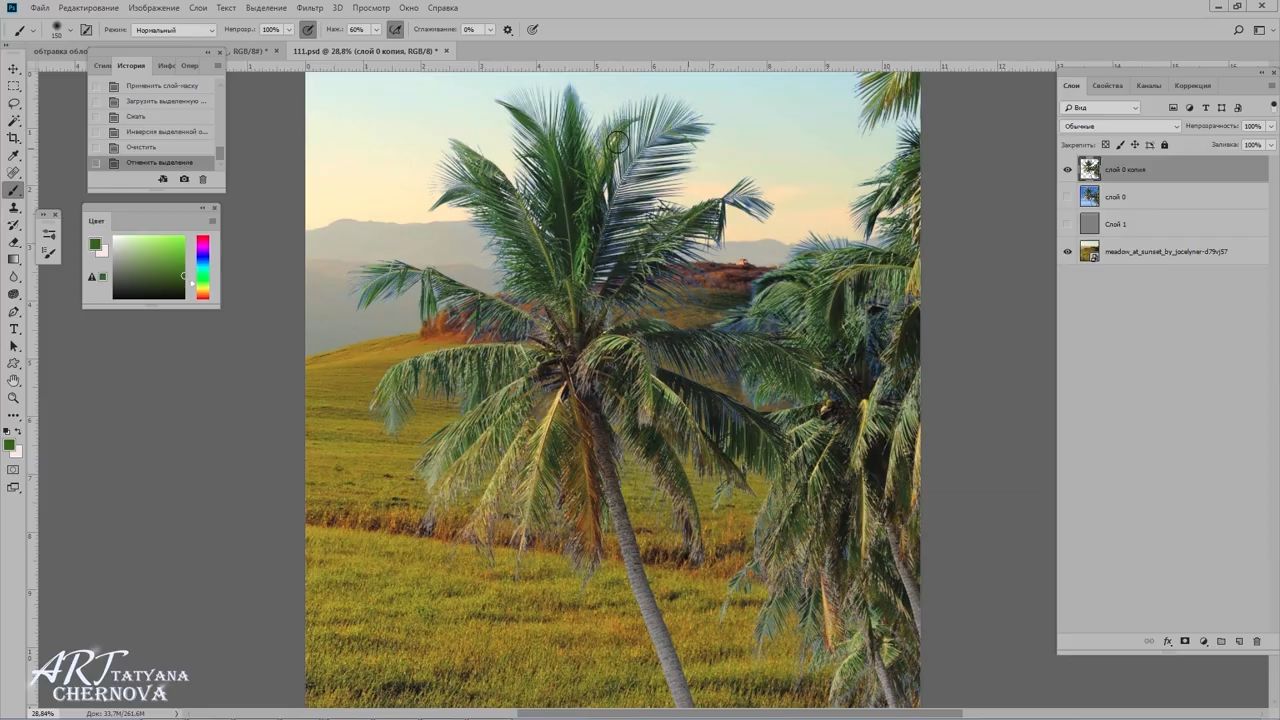The image size is (1280, 720).
Task: Open smoothing options gear
Action: [x=507, y=30]
